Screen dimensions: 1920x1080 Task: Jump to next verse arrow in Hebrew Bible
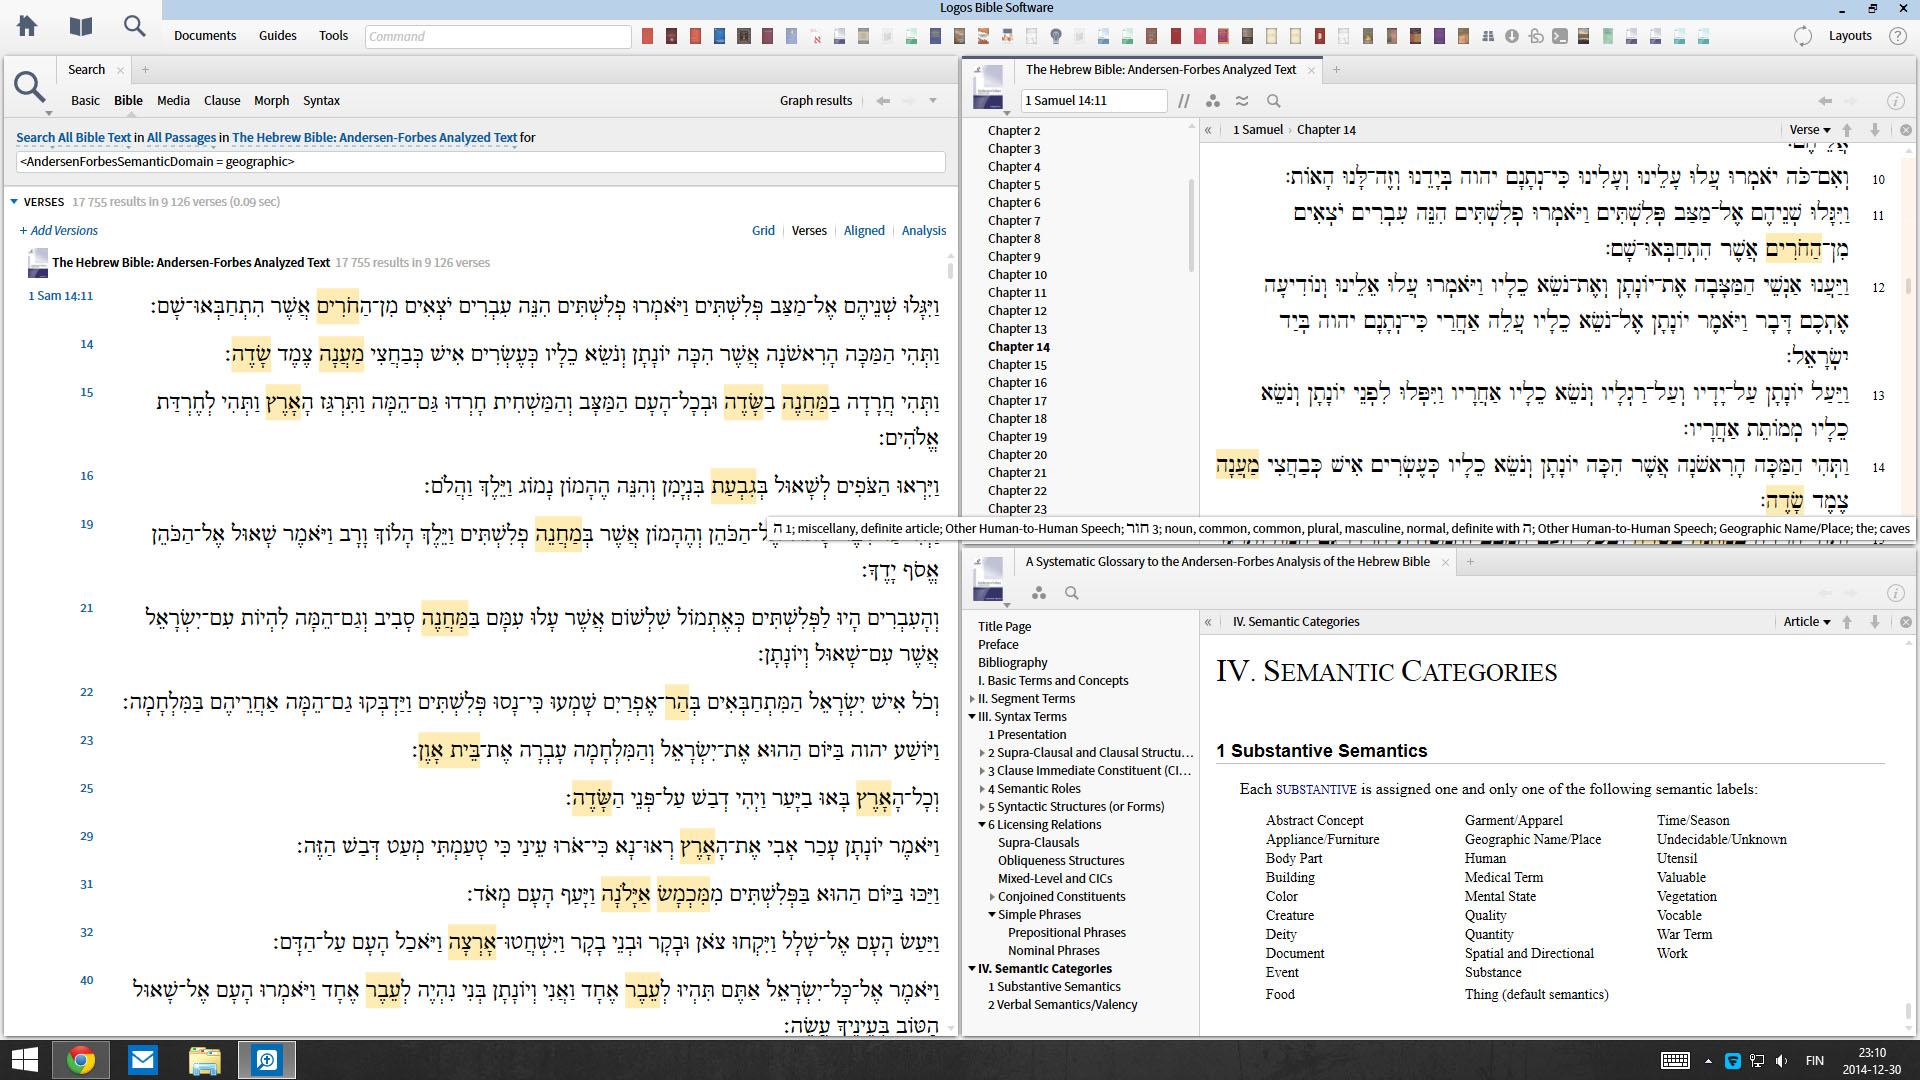click(1875, 130)
